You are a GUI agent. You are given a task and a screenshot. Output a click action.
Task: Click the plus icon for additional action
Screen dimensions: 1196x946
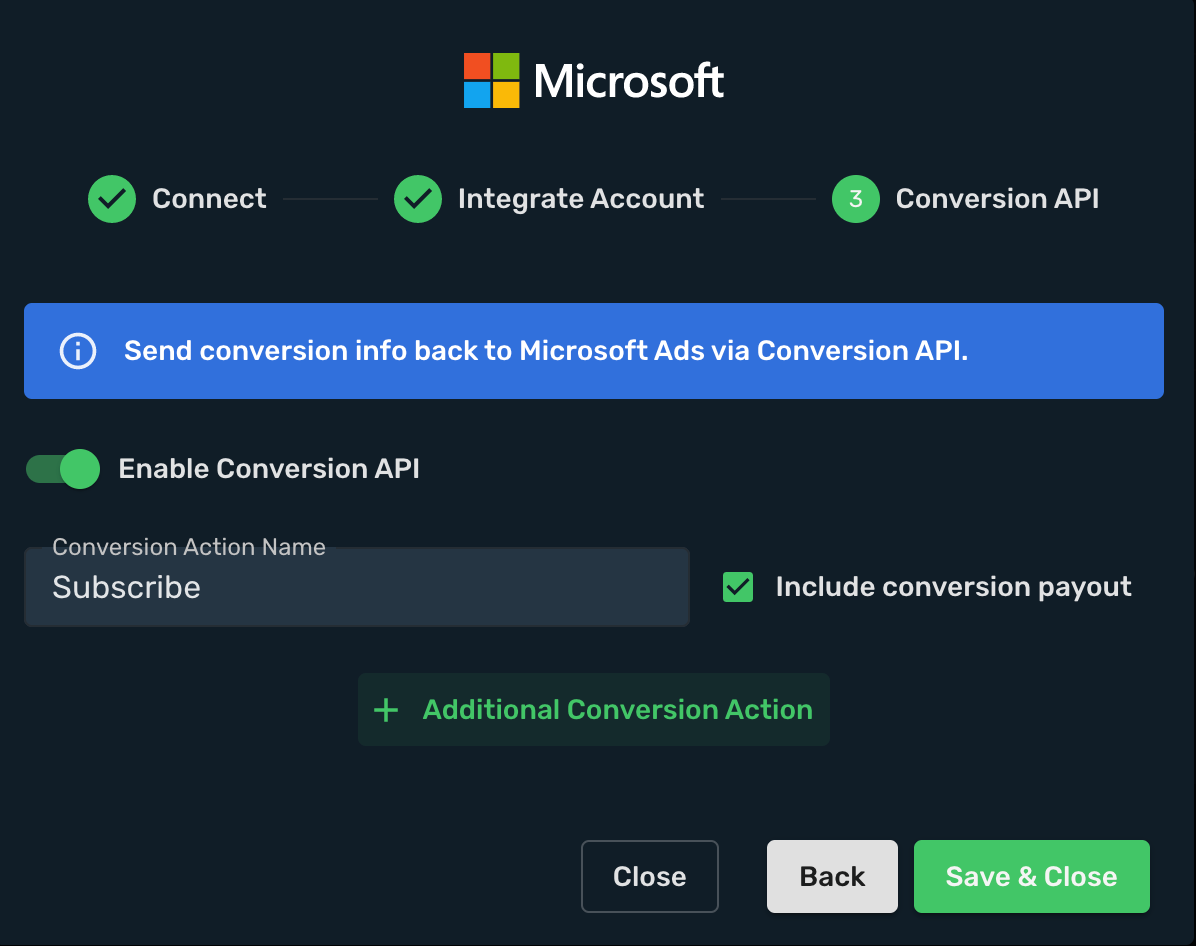click(x=386, y=710)
